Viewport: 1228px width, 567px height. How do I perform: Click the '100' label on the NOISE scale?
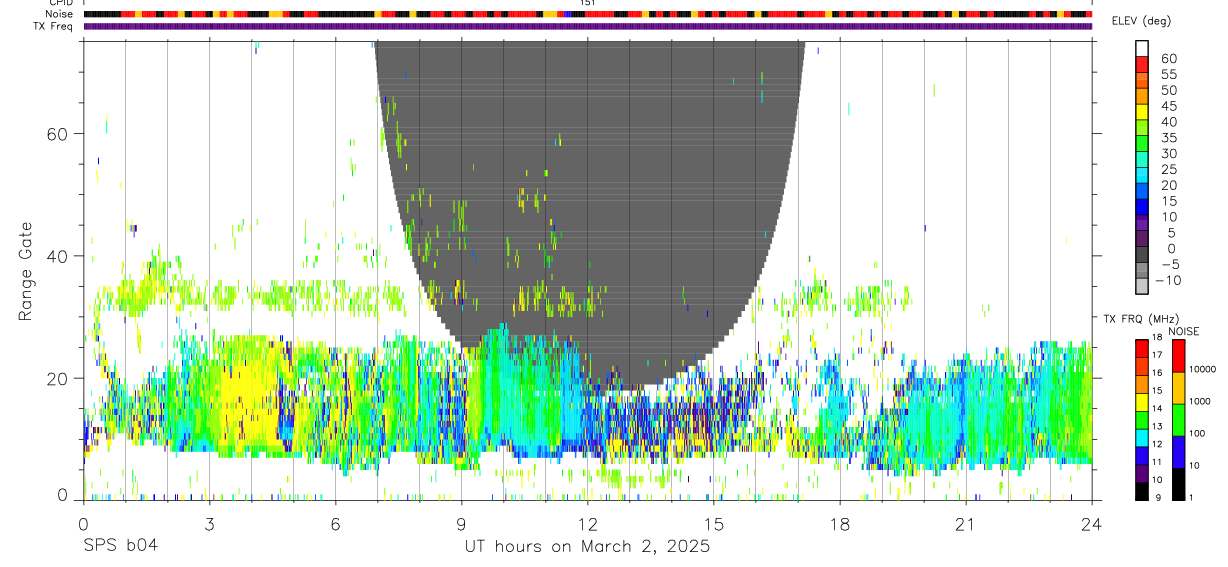point(1198,433)
